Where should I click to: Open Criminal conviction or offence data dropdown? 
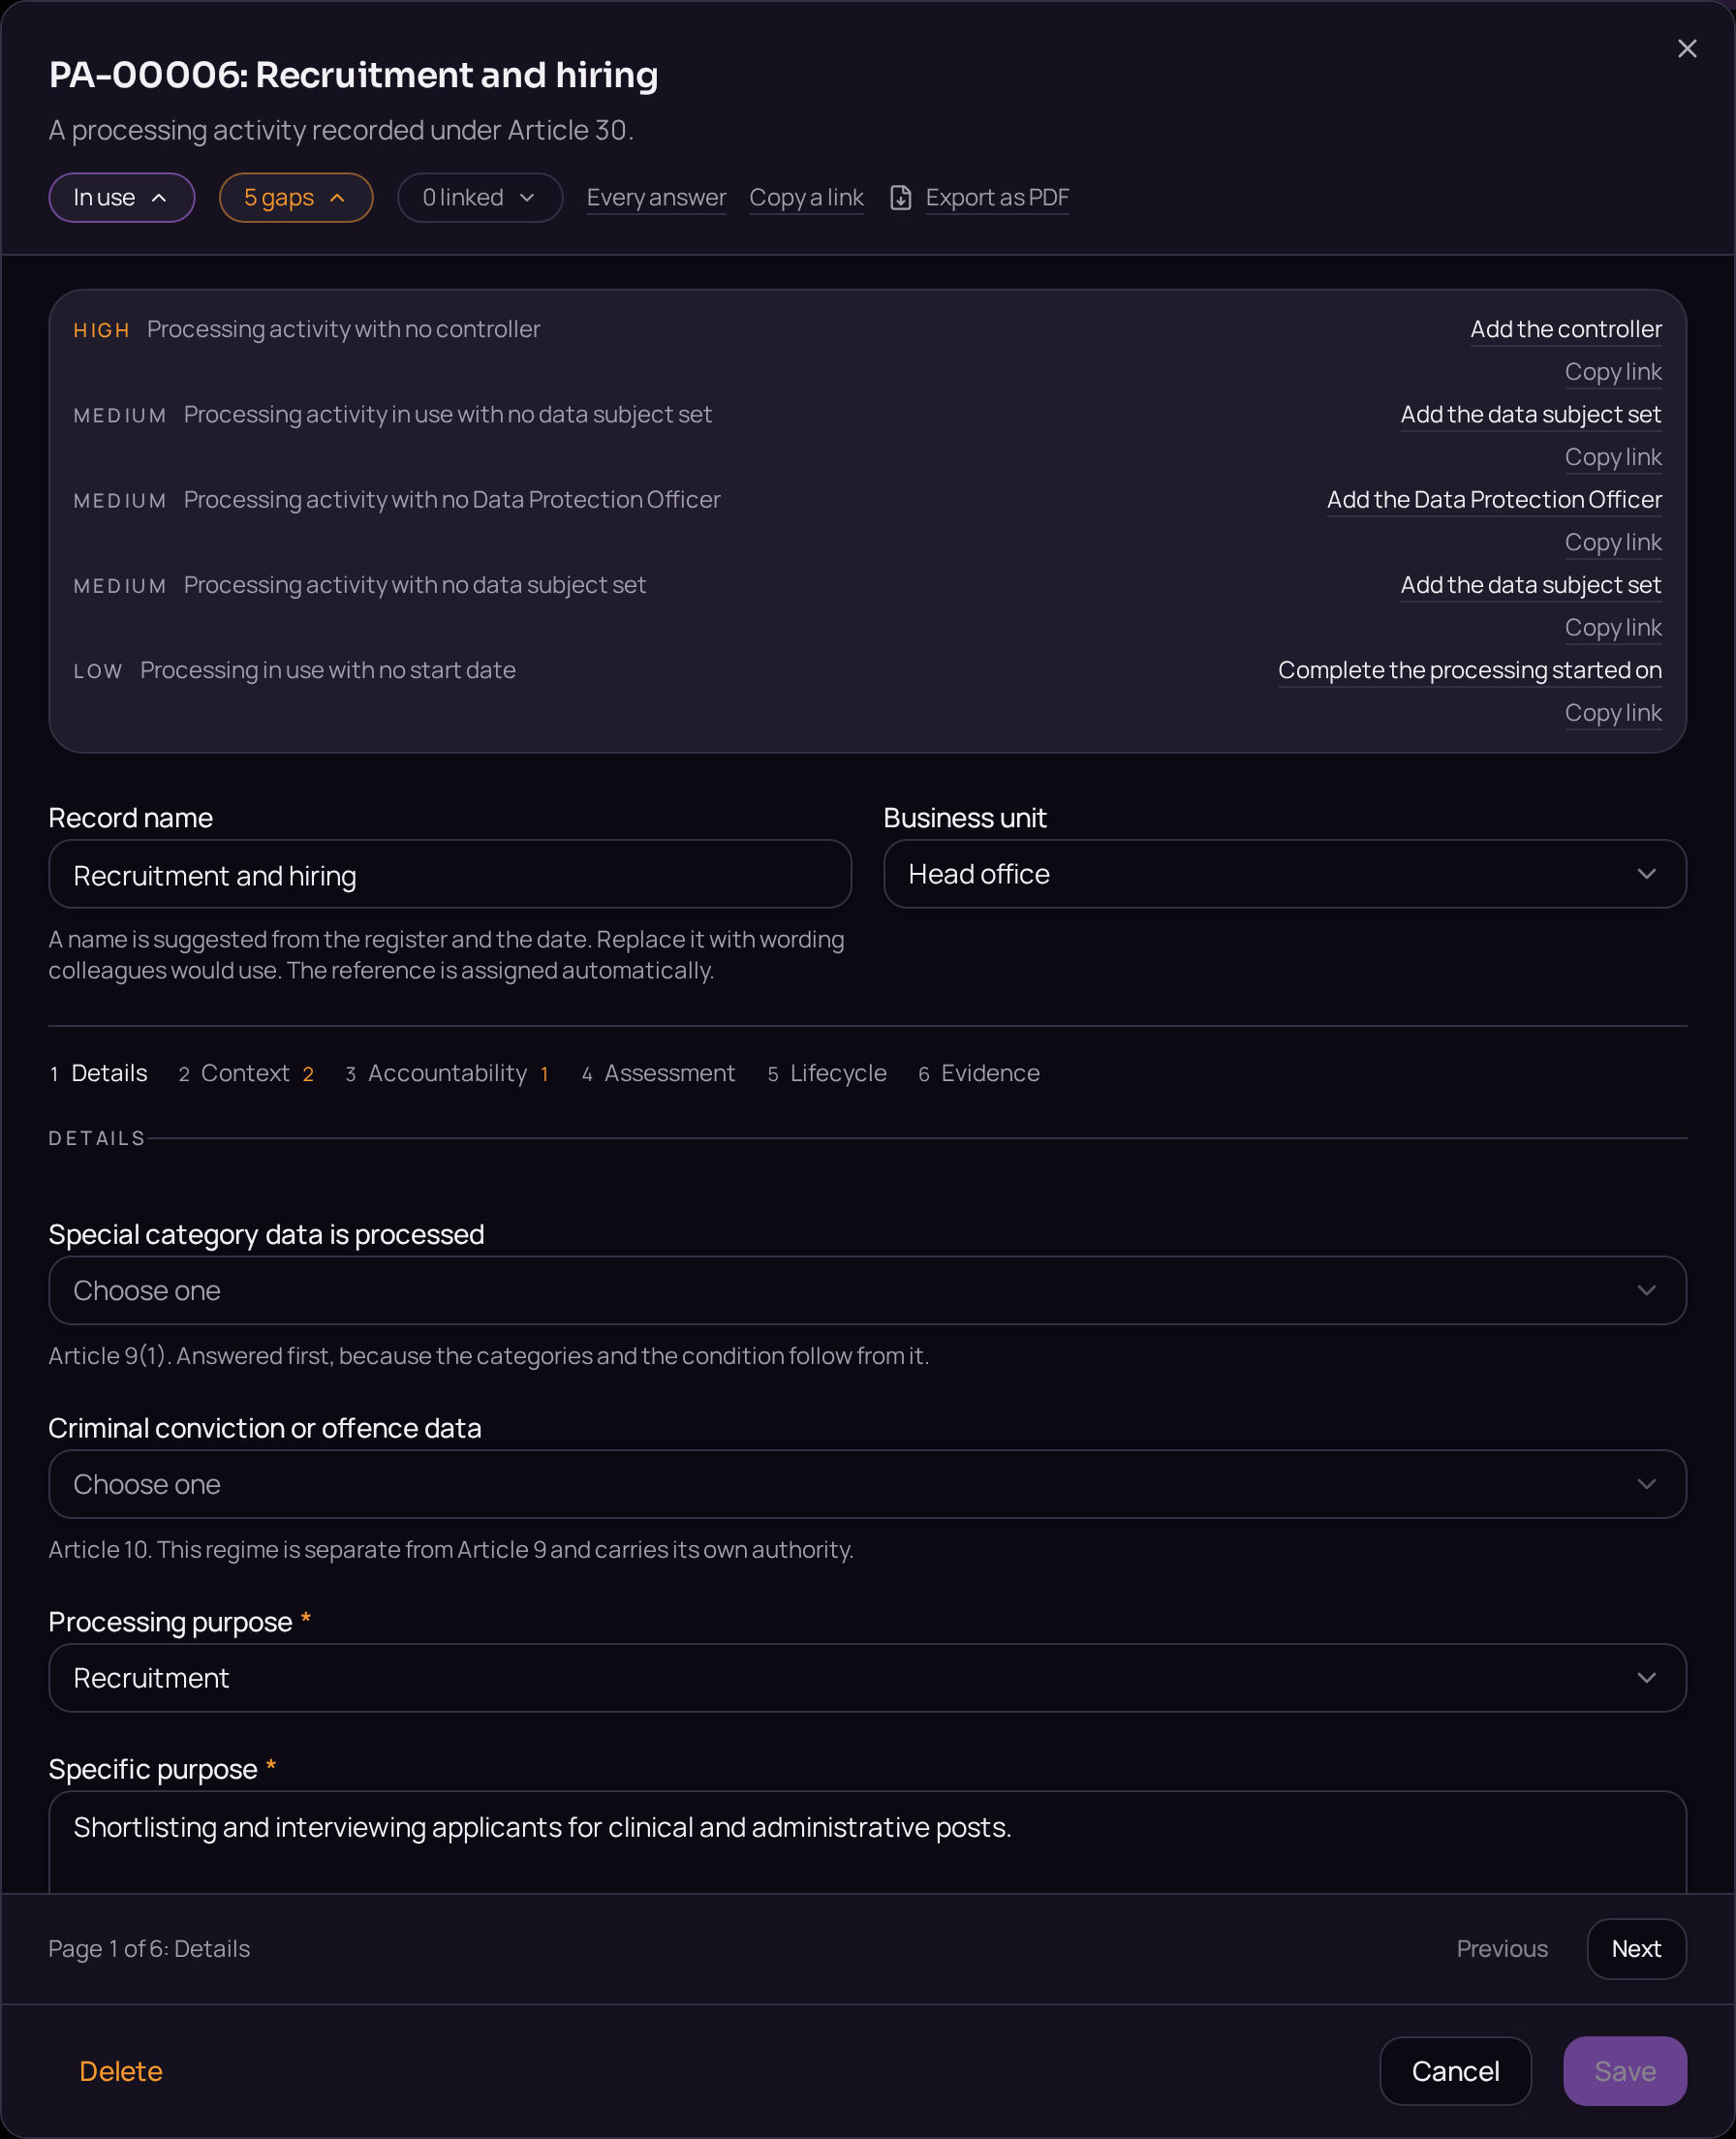pyautogui.click(x=868, y=1485)
